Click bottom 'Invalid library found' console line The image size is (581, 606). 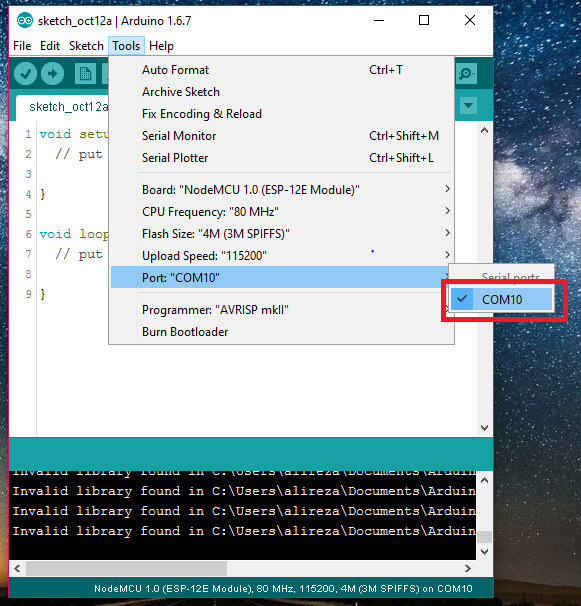point(244,531)
